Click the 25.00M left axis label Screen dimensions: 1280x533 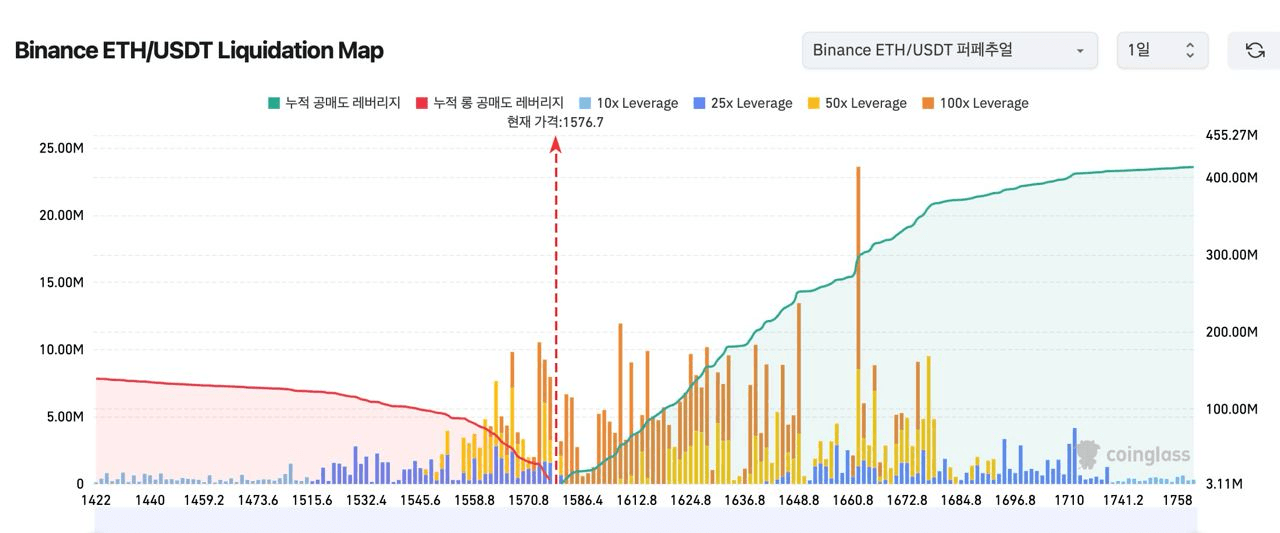coord(60,148)
